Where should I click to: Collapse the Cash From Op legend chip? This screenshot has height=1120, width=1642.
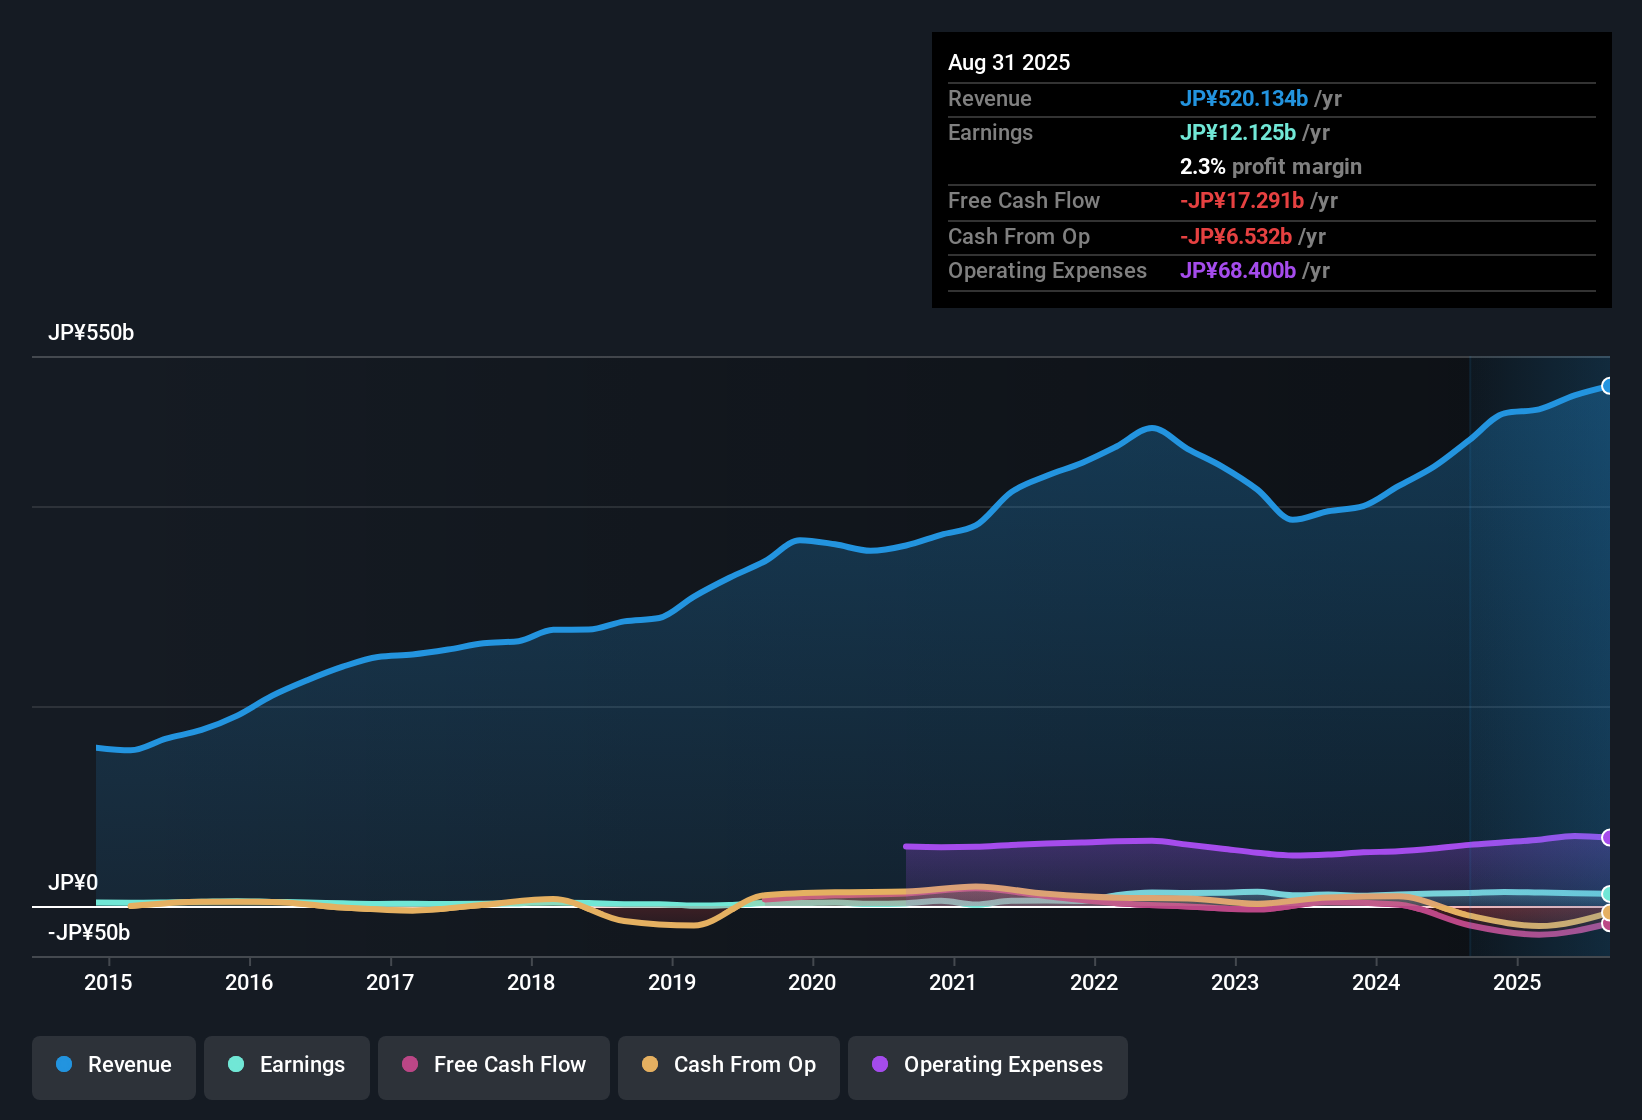tap(728, 1065)
